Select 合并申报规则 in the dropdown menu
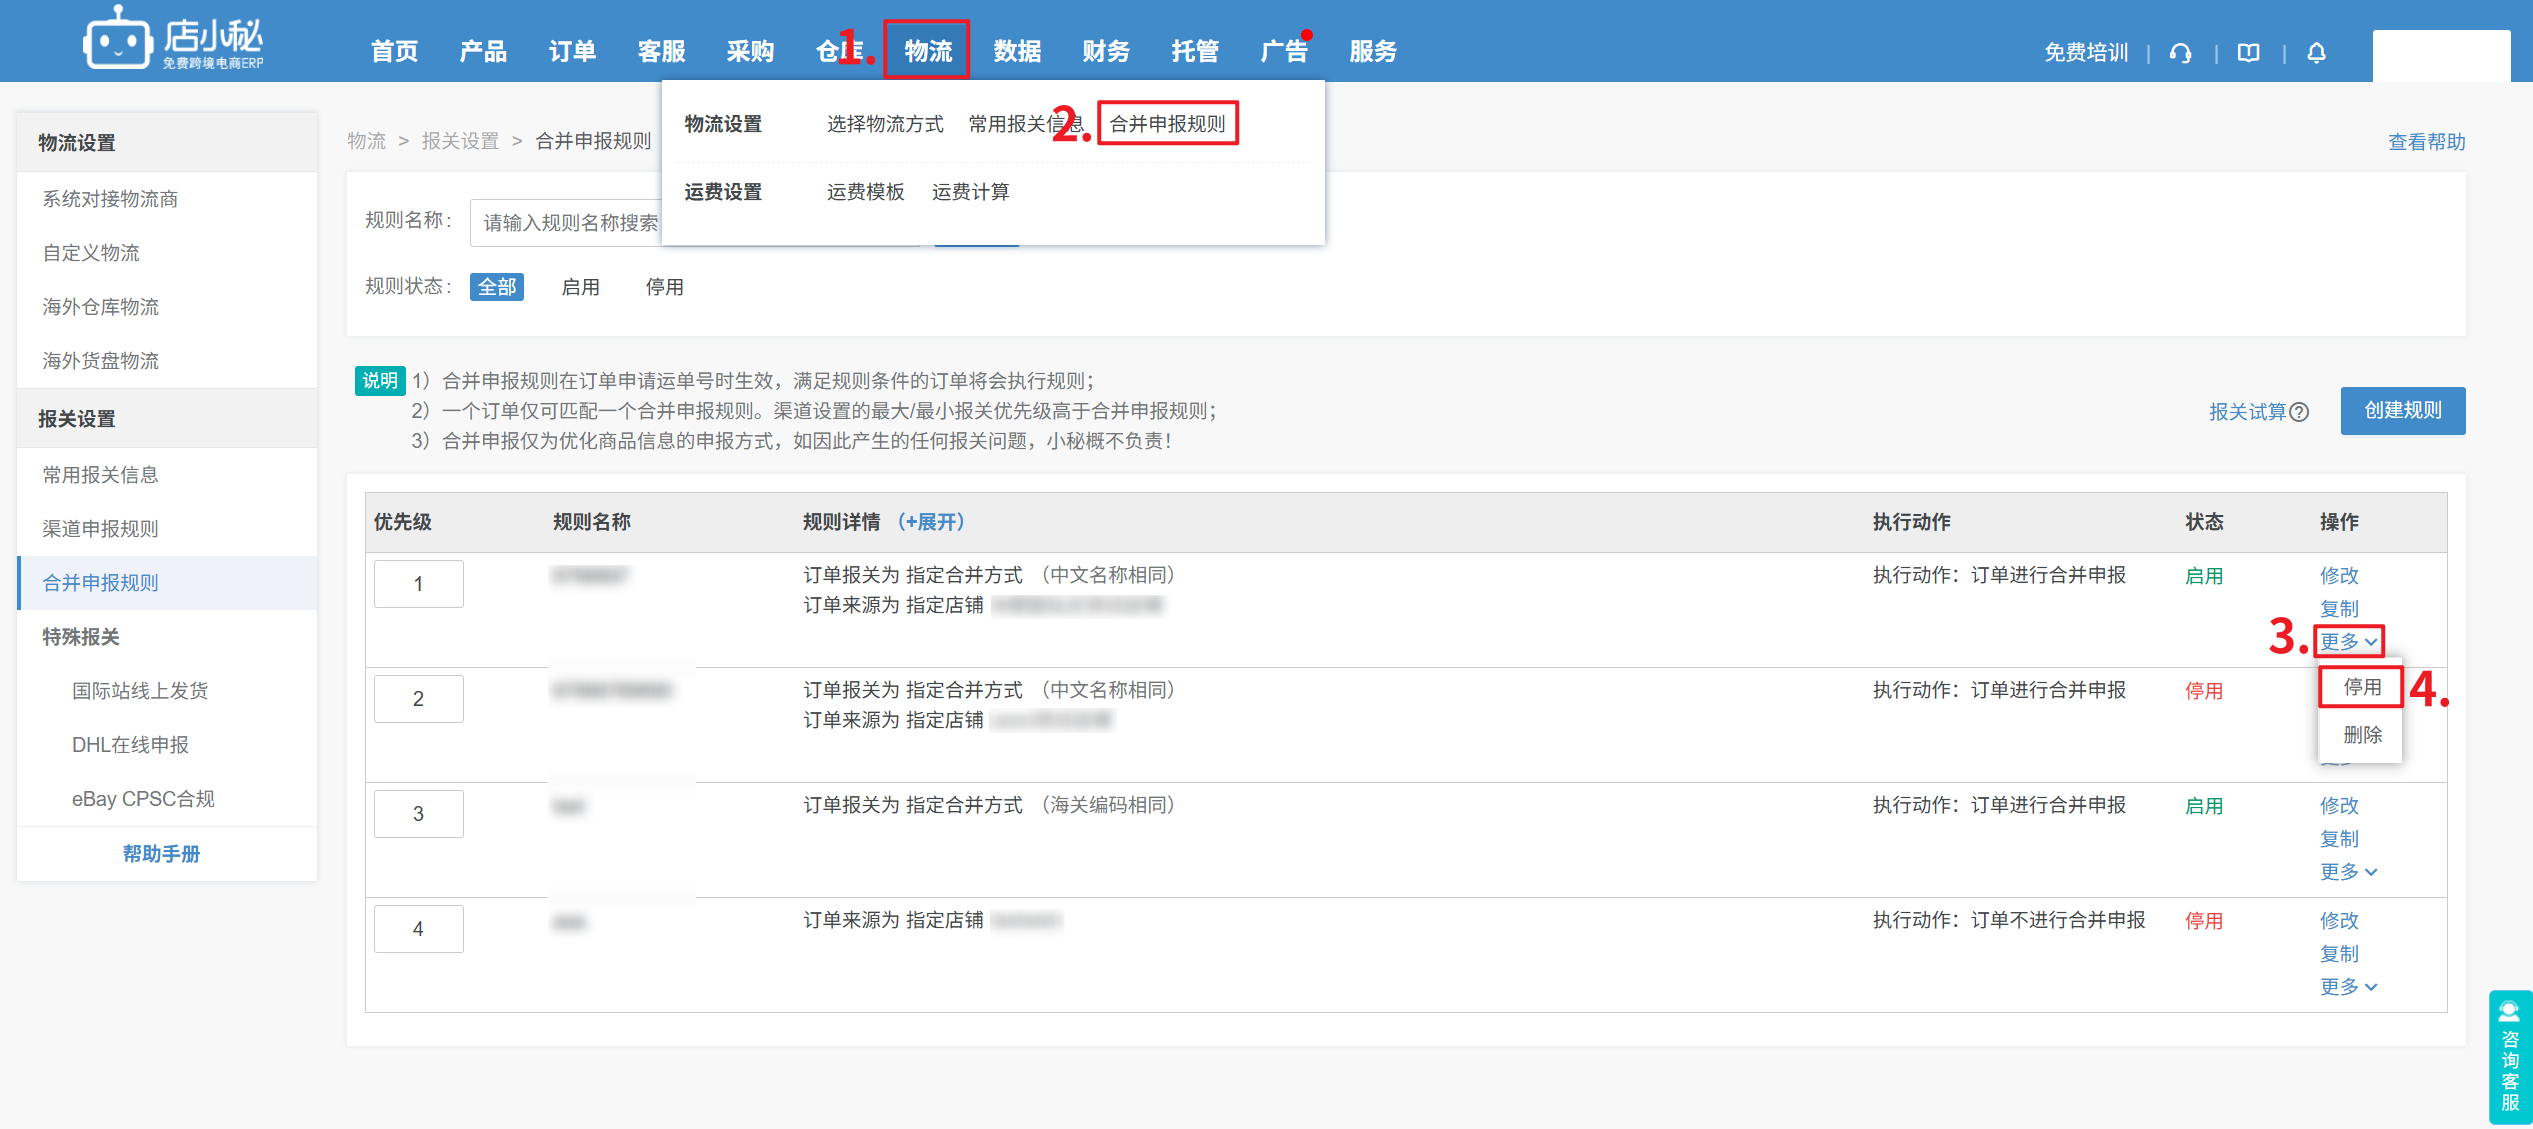The height and width of the screenshot is (1129, 2533). (1168, 124)
